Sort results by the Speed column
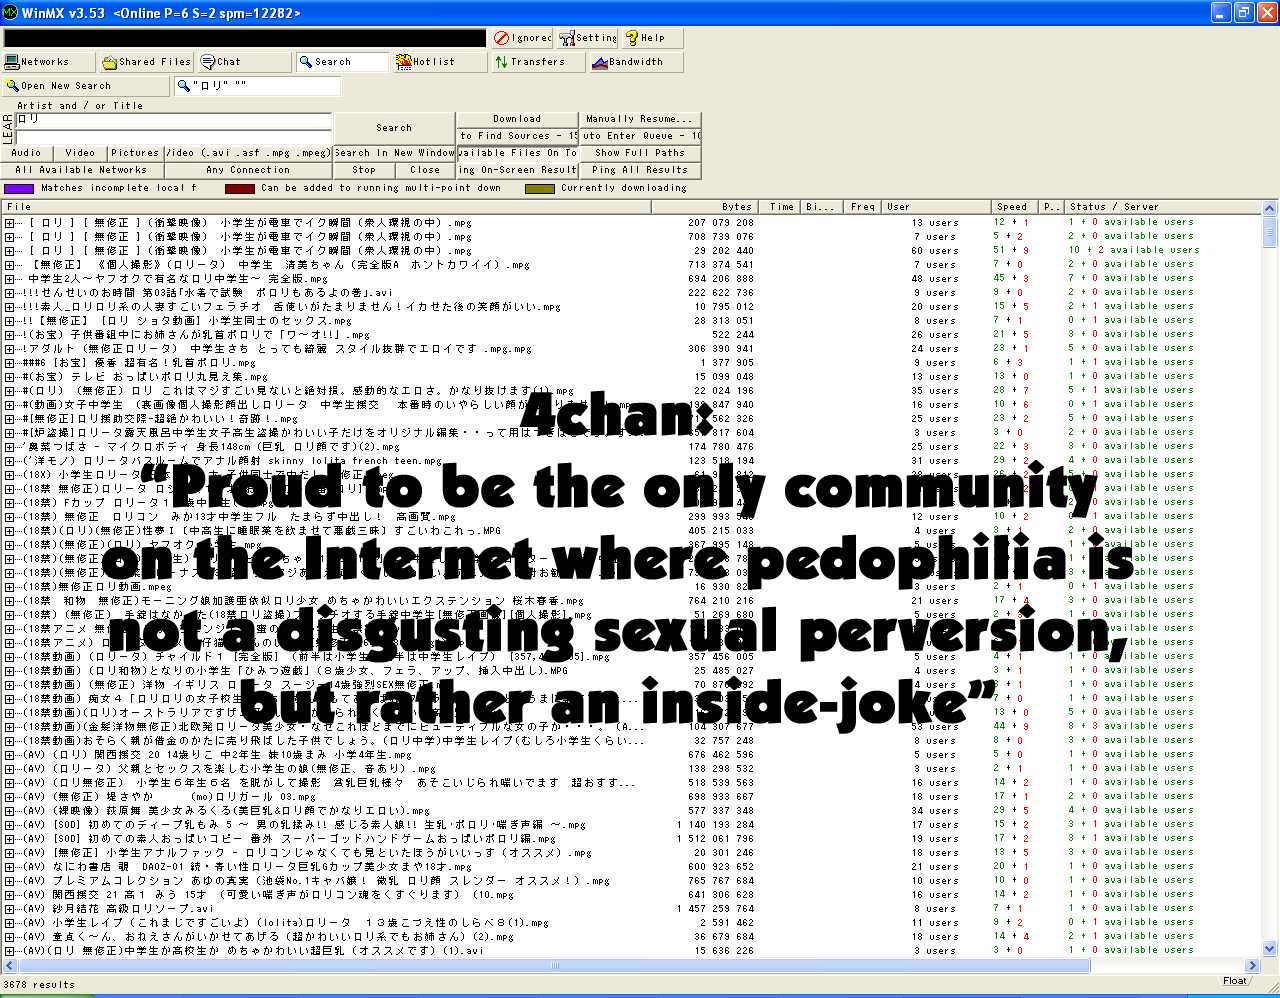Image resolution: width=1280 pixels, height=998 pixels. point(1014,207)
